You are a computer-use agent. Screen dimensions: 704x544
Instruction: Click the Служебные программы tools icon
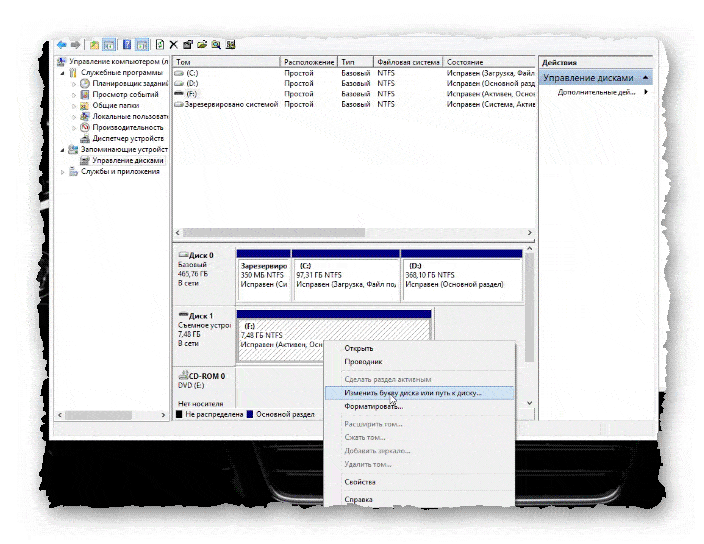[73, 72]
